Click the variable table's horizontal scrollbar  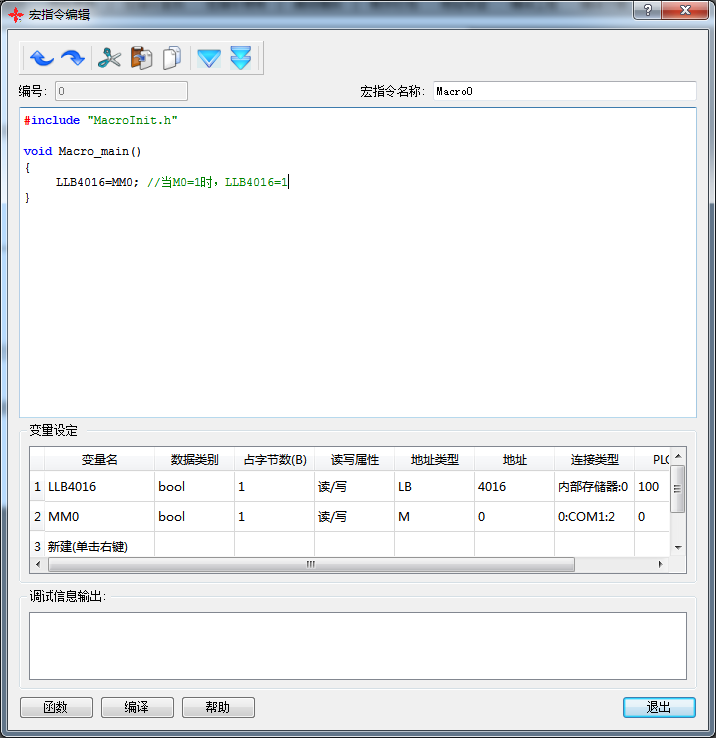(x=310, y=565)
